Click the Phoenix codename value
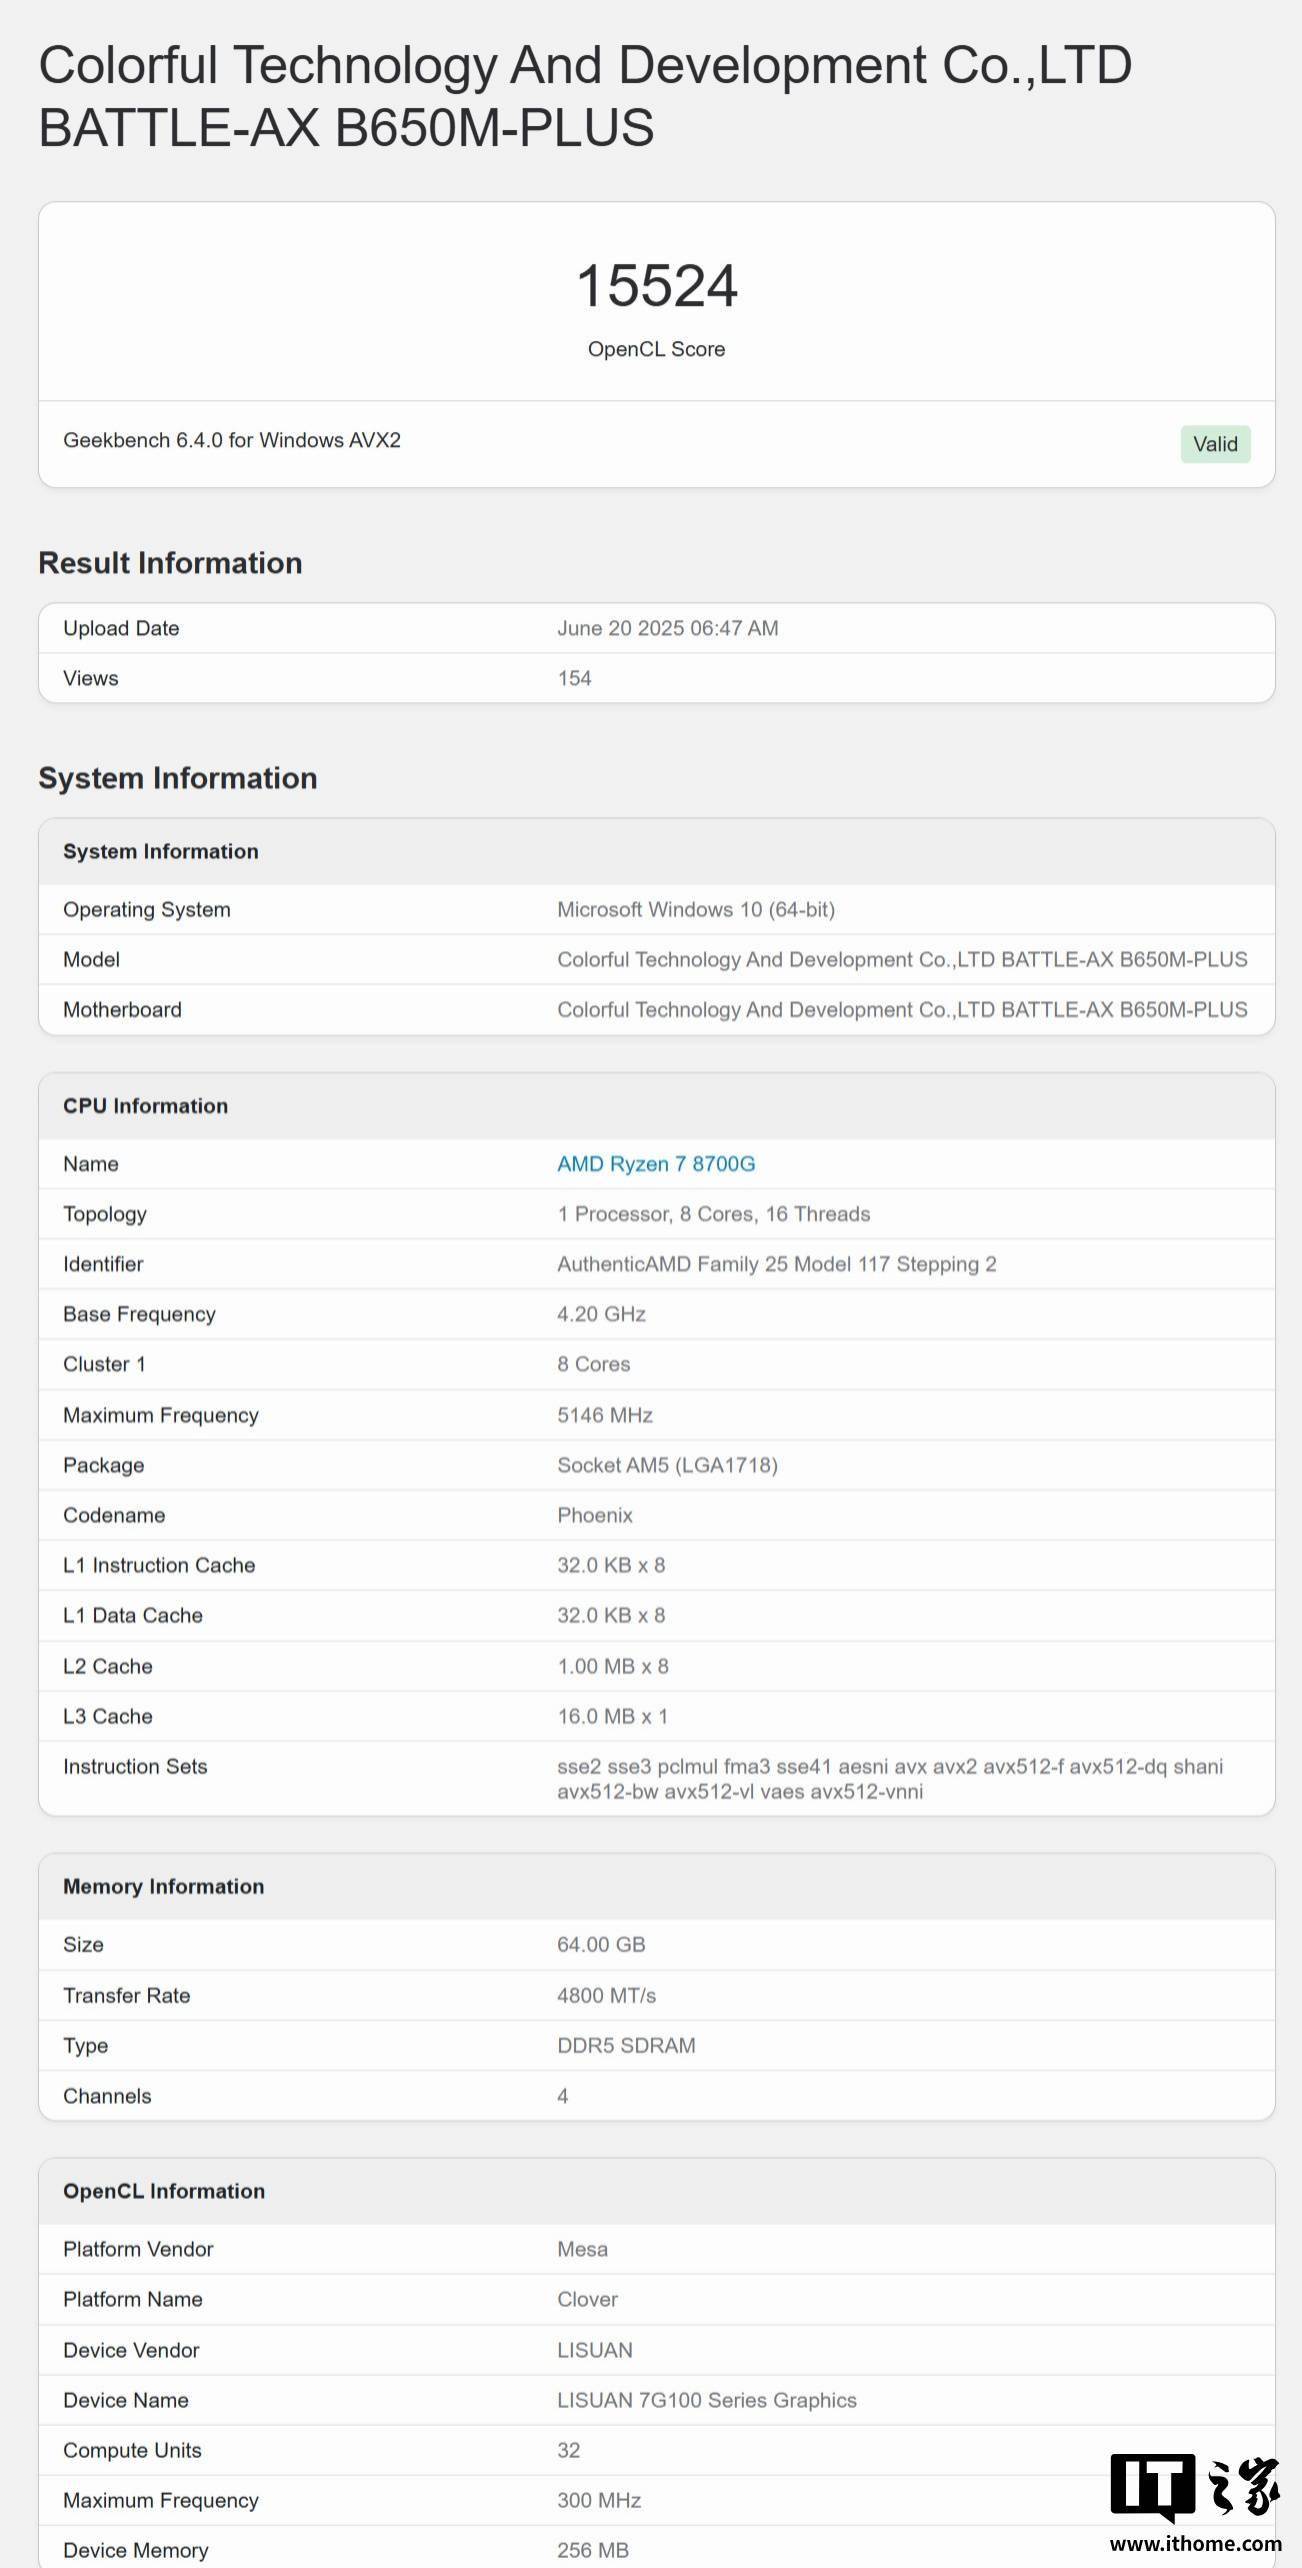The width and height of the screenshot is (1302, 2568). [595, 1515]
